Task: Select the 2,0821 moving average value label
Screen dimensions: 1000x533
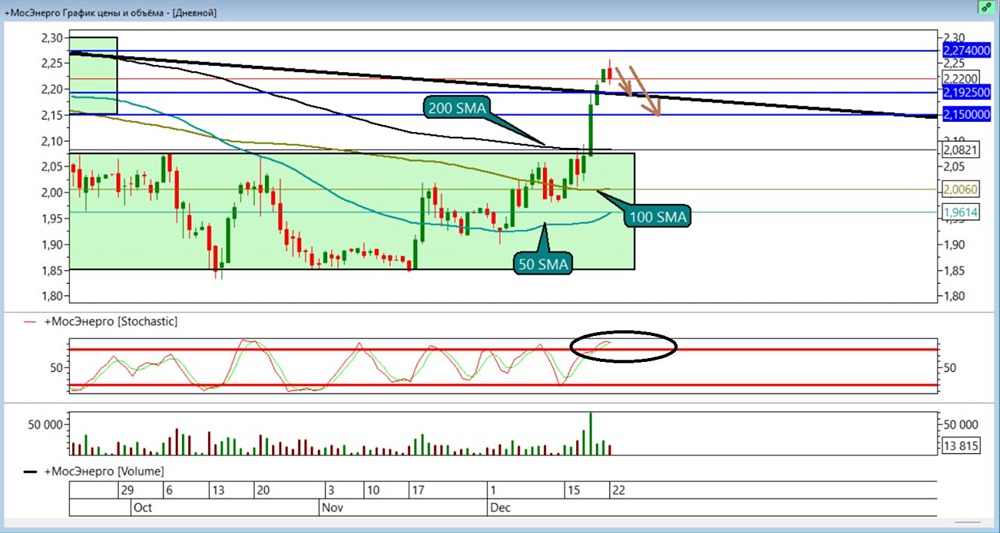Action: tap(958, 150)
